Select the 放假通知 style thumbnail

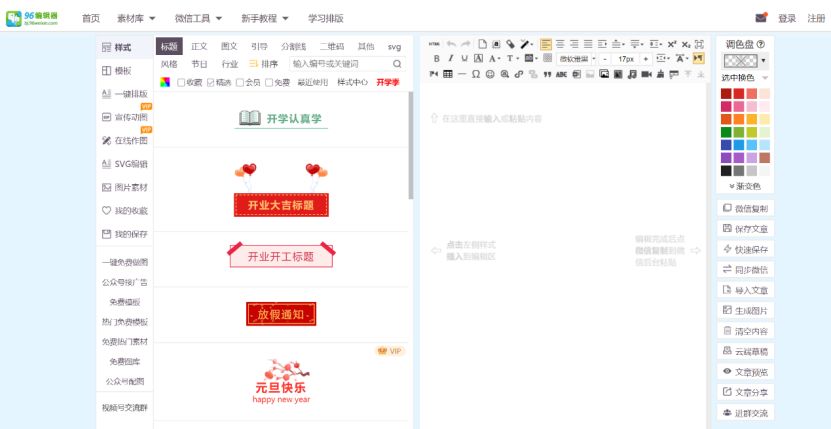281,314
